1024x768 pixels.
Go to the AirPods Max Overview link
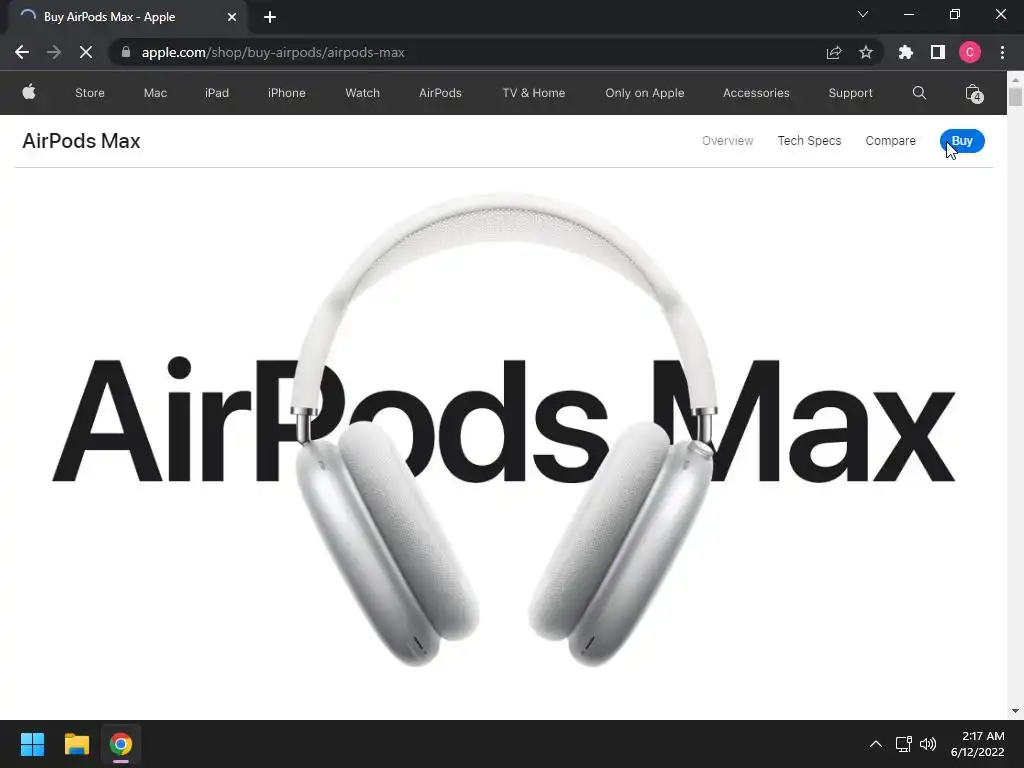coord(728,140)
